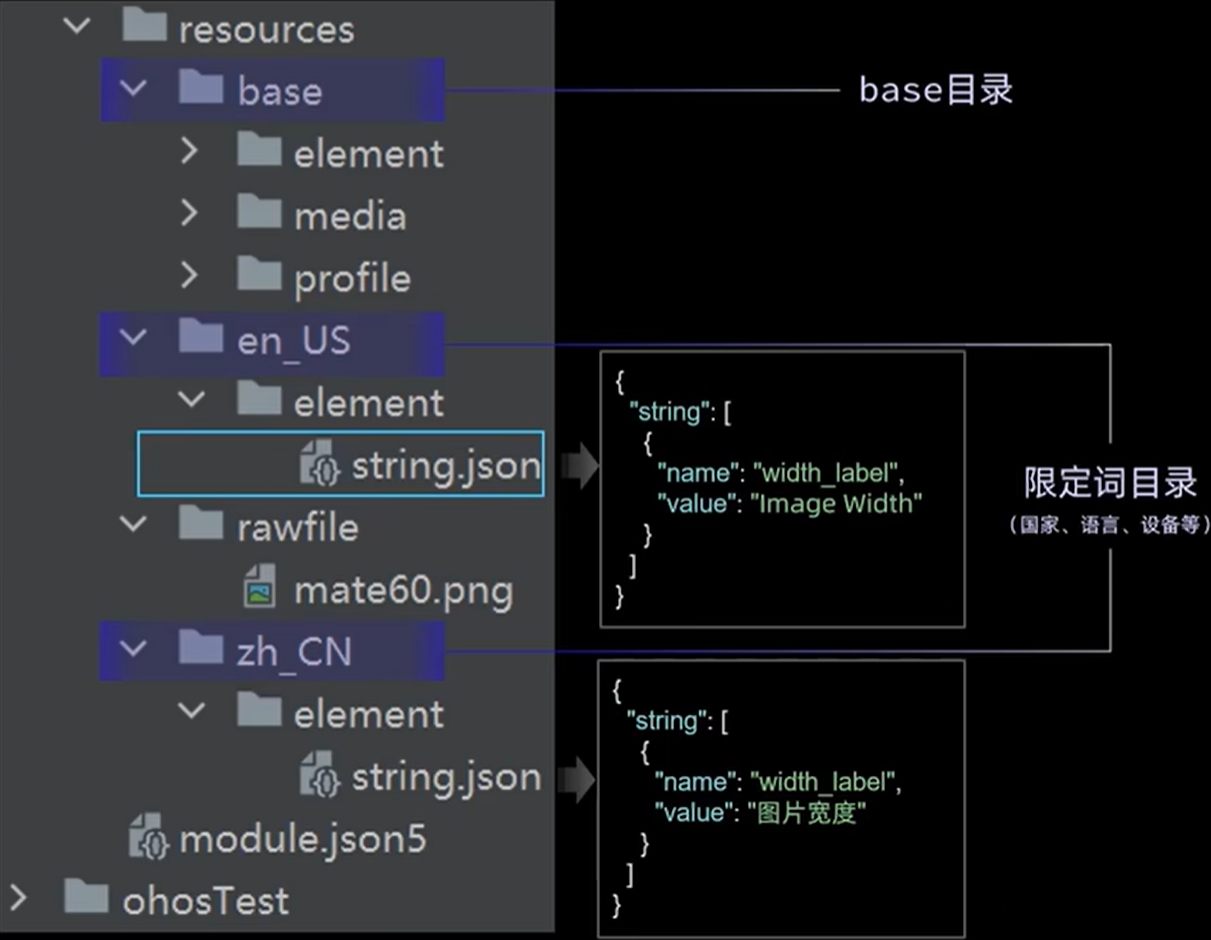Click the media folder icon
This screenshot has width=1211, height=940.
click(x=260, y=214)
